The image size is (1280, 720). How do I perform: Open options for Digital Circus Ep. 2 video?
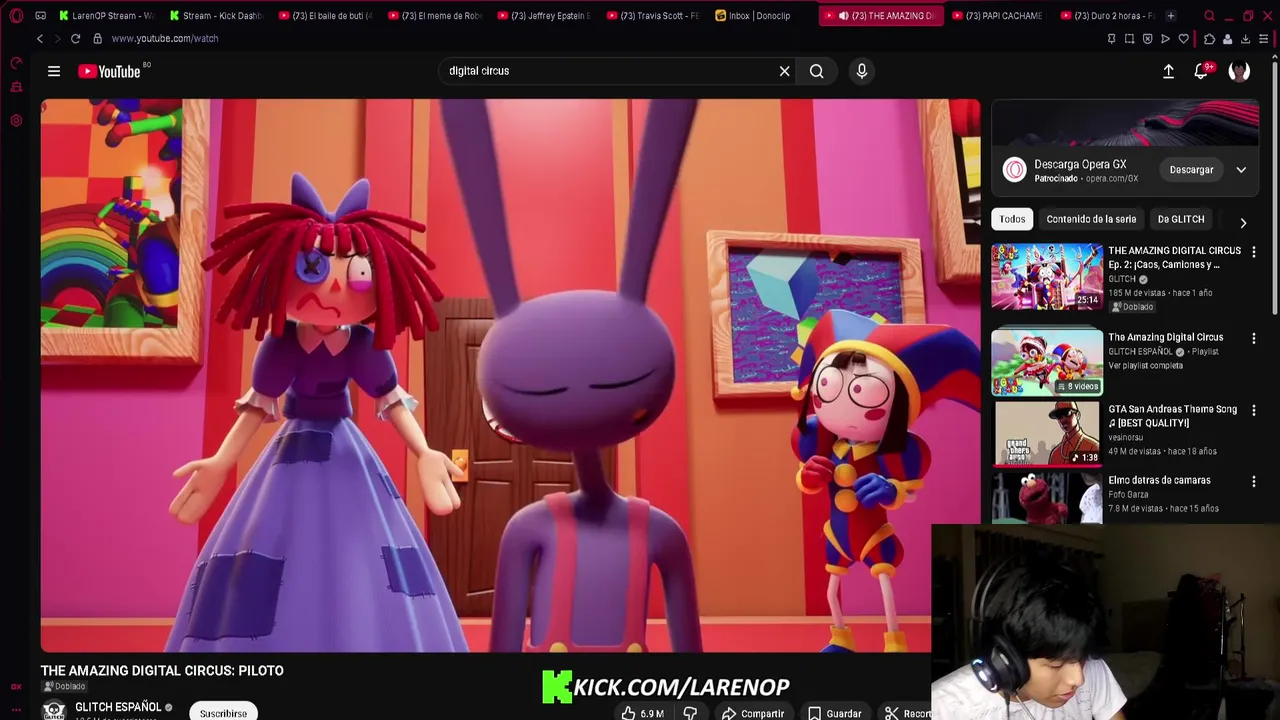[1254, 252]
